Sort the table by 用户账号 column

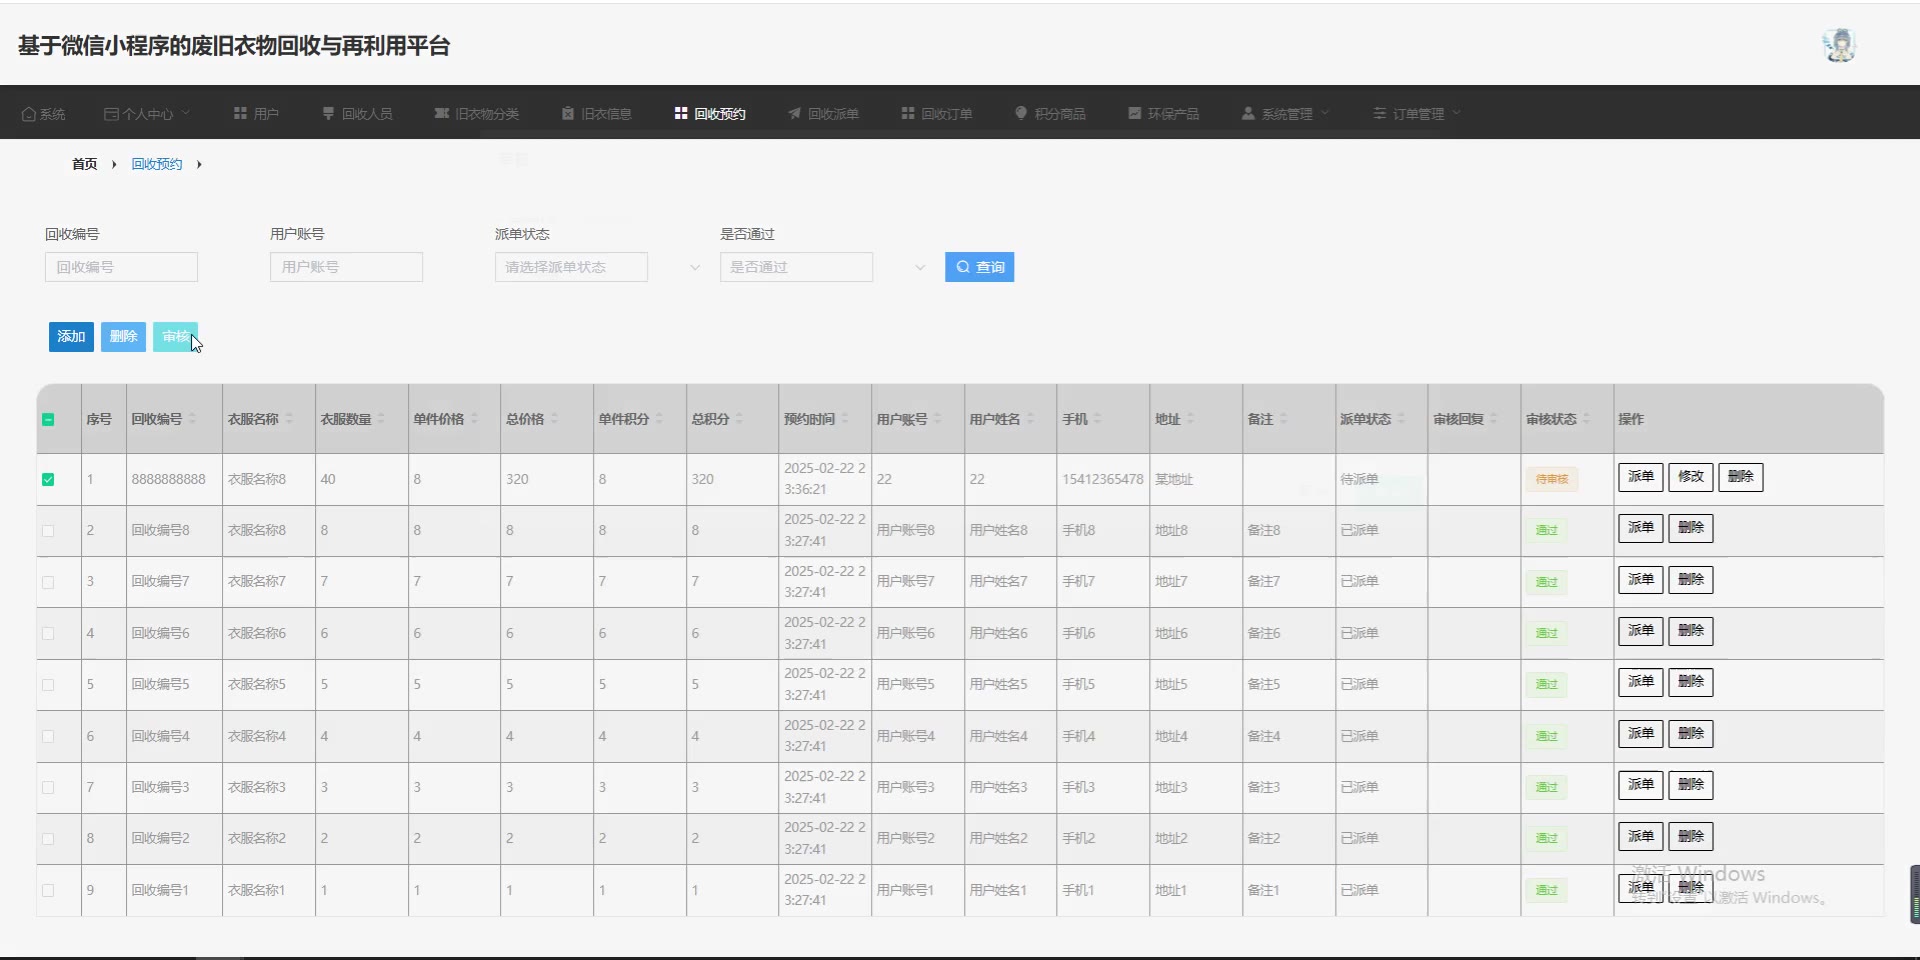pyautogui.click(x=938, y=419)
